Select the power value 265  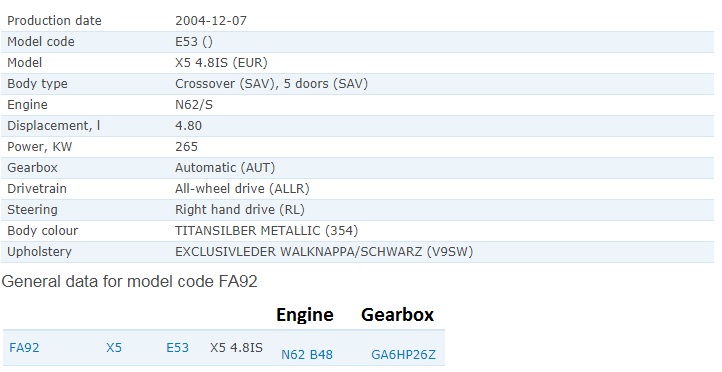pos(186,147)
